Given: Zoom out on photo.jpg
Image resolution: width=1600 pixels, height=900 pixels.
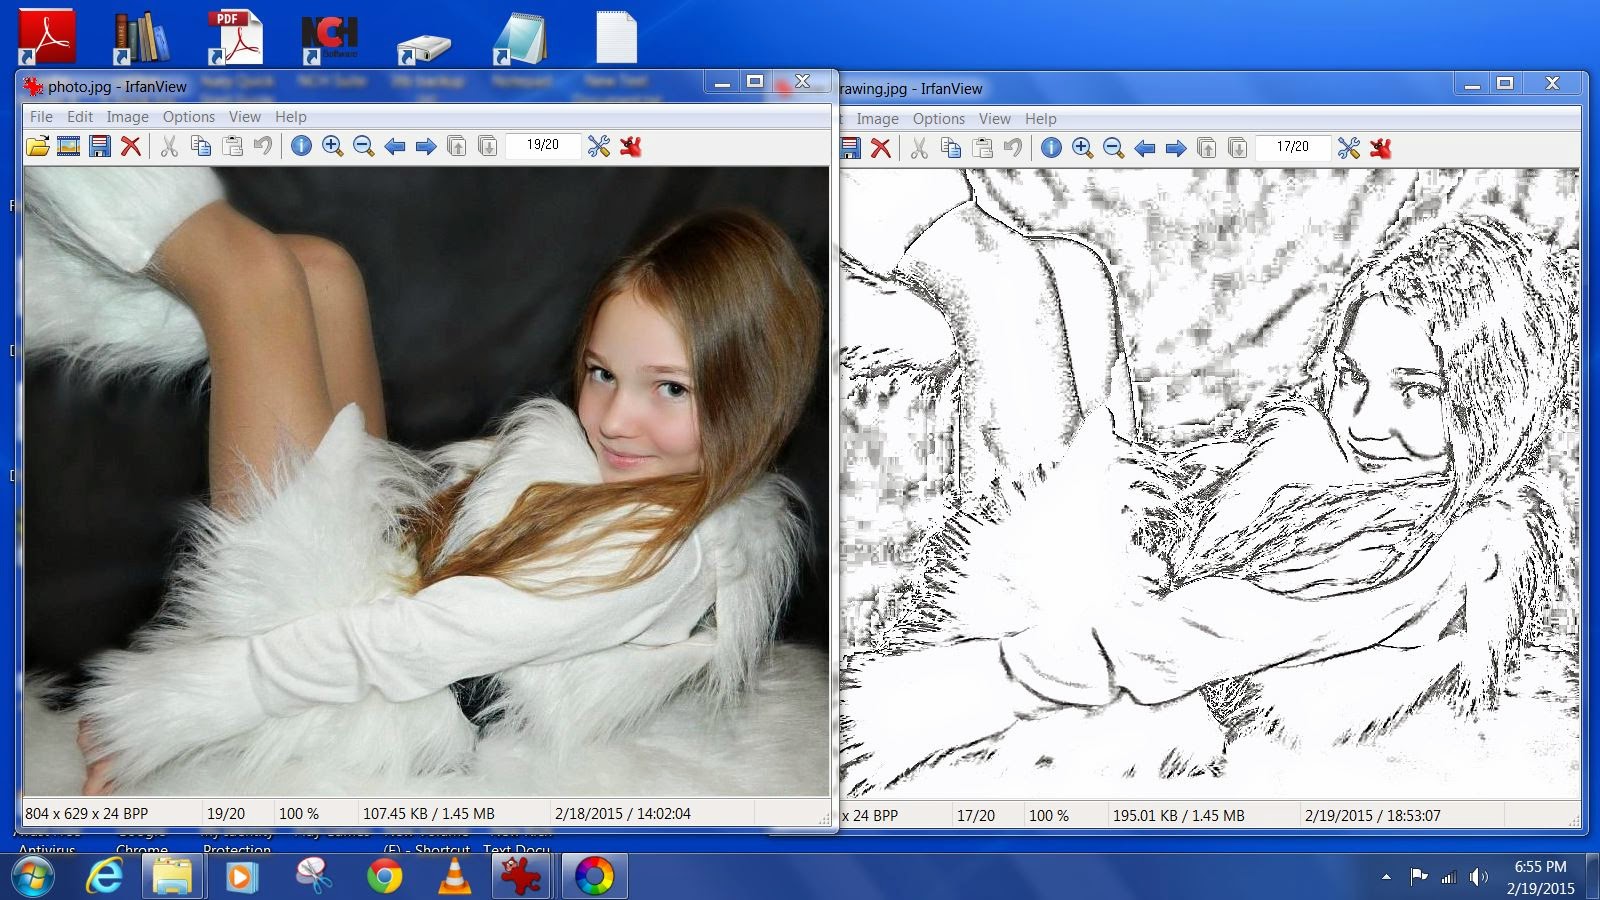Looking at the screenshot, I should (364, 147).
